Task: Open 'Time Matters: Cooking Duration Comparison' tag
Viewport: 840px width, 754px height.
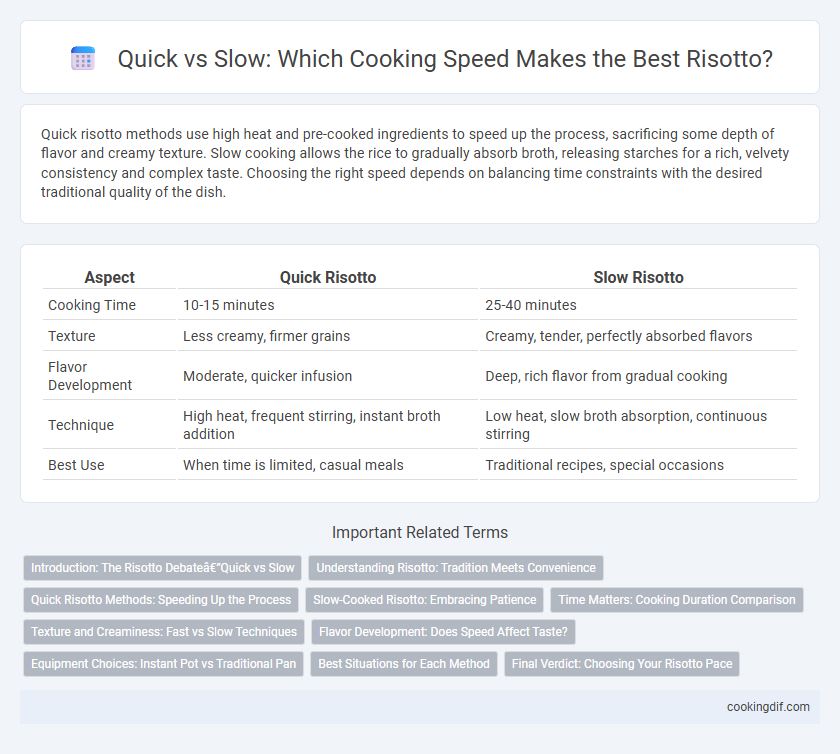Action: 677,600
